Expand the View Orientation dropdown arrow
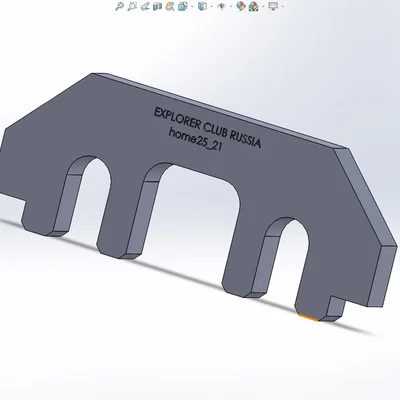 coord(192,6)
